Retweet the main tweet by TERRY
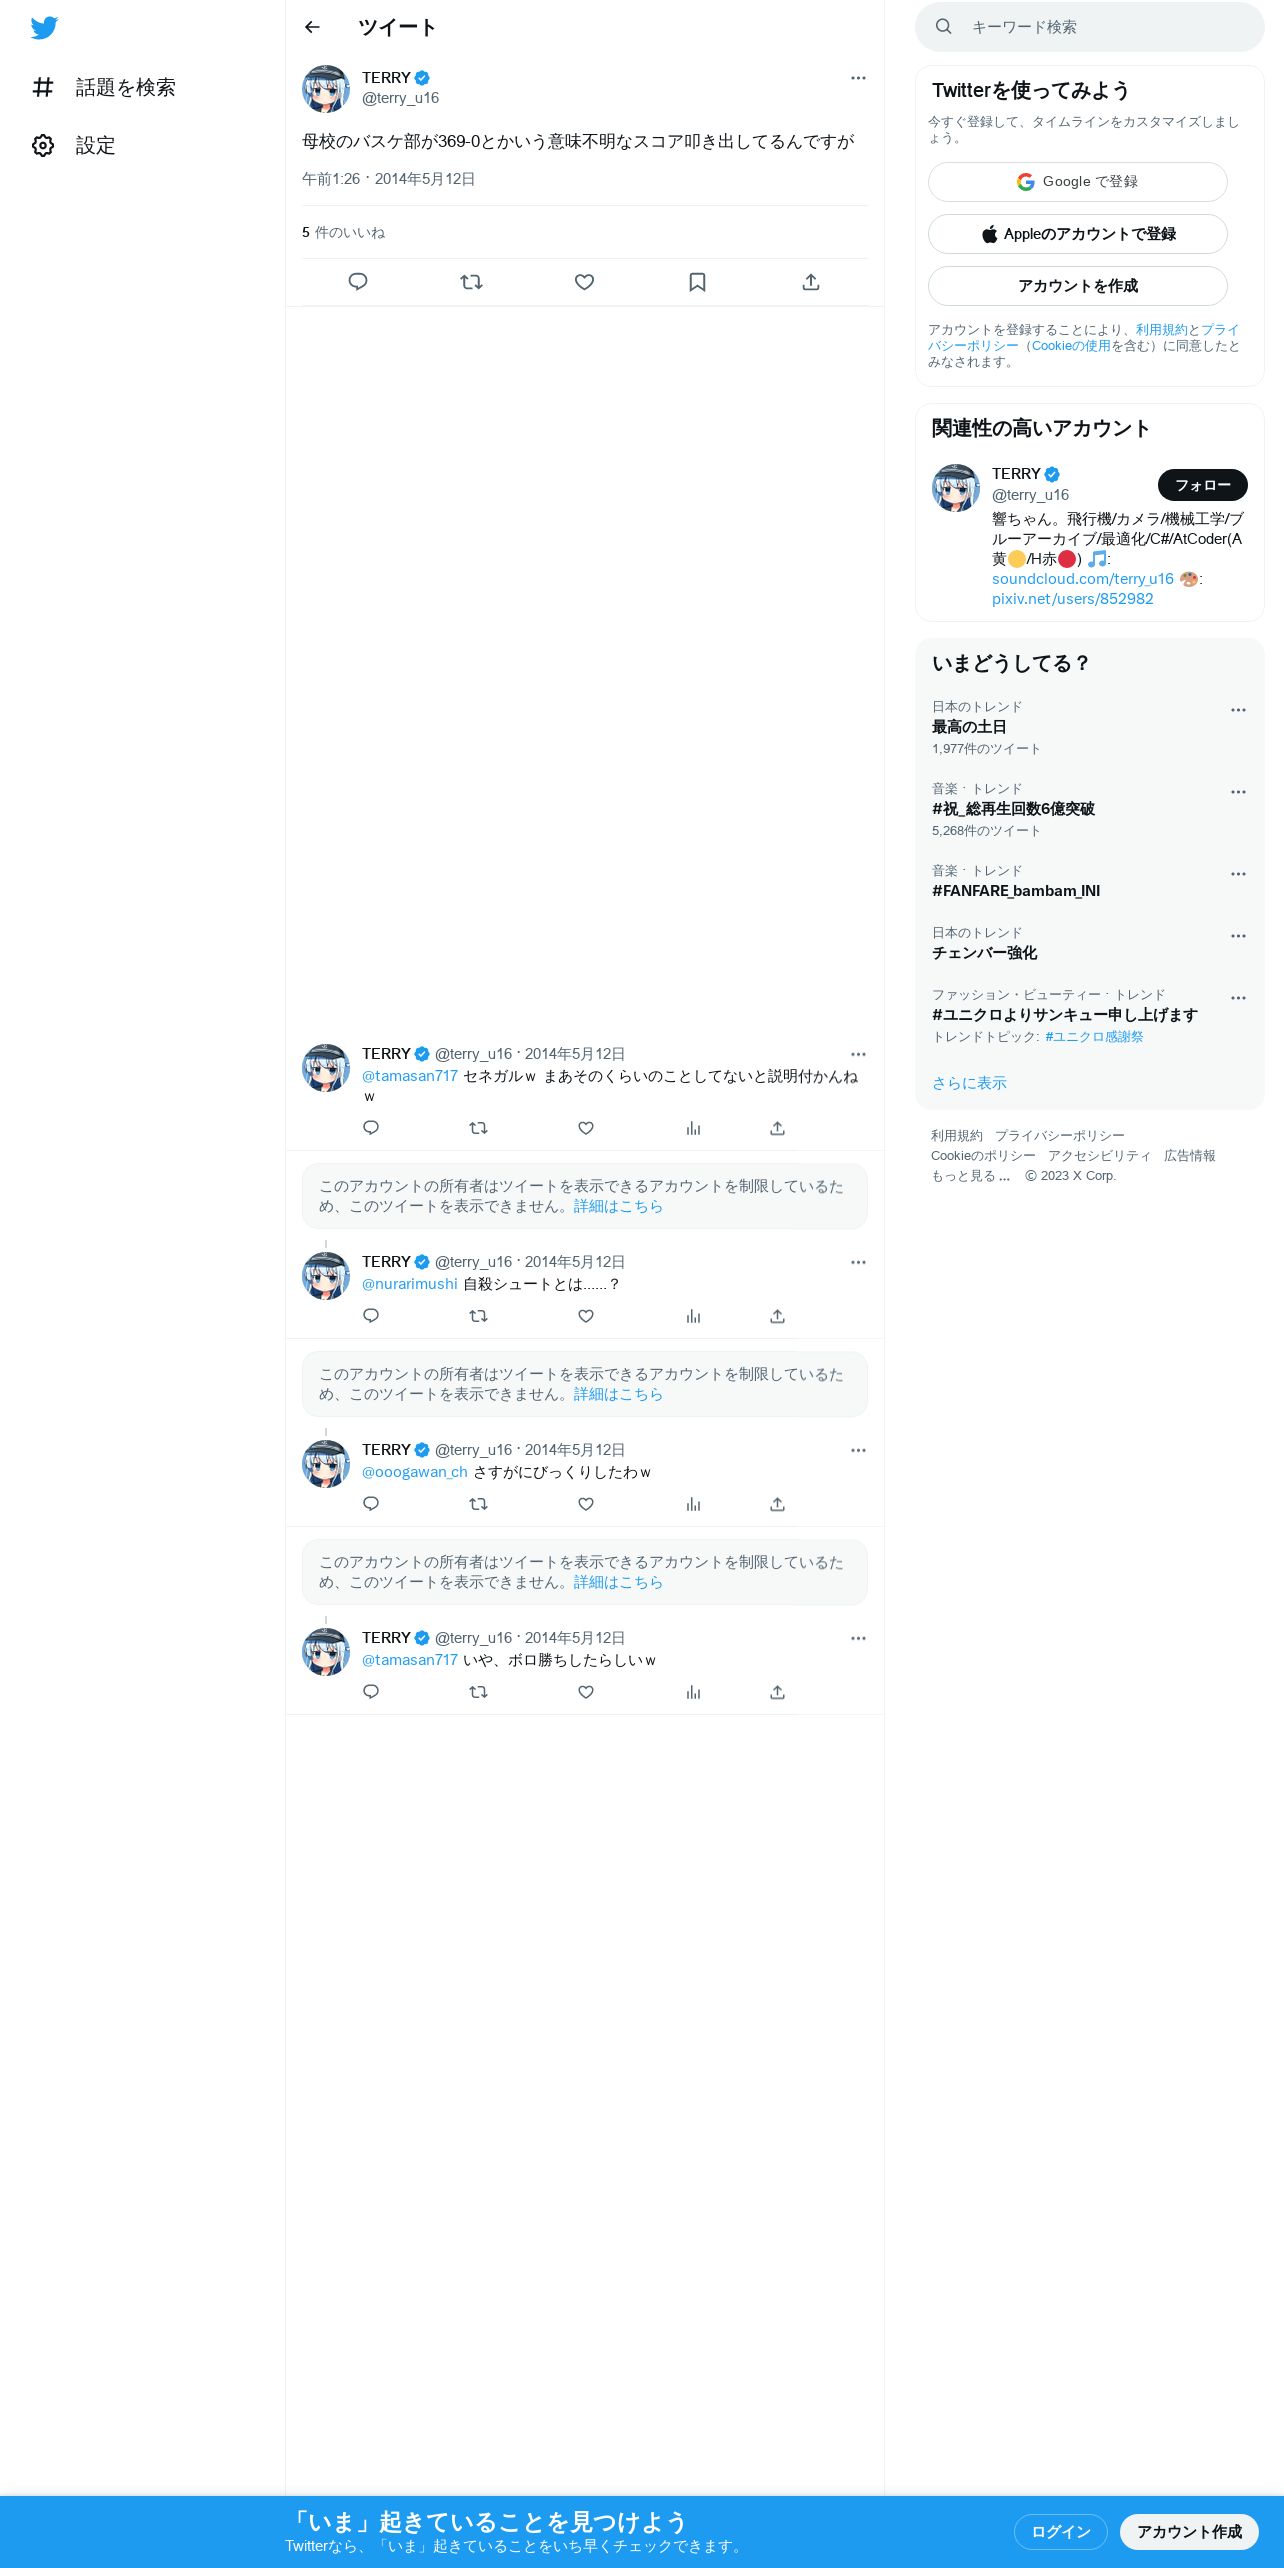Viewport: 1284px width, 2568px height. 471,282
